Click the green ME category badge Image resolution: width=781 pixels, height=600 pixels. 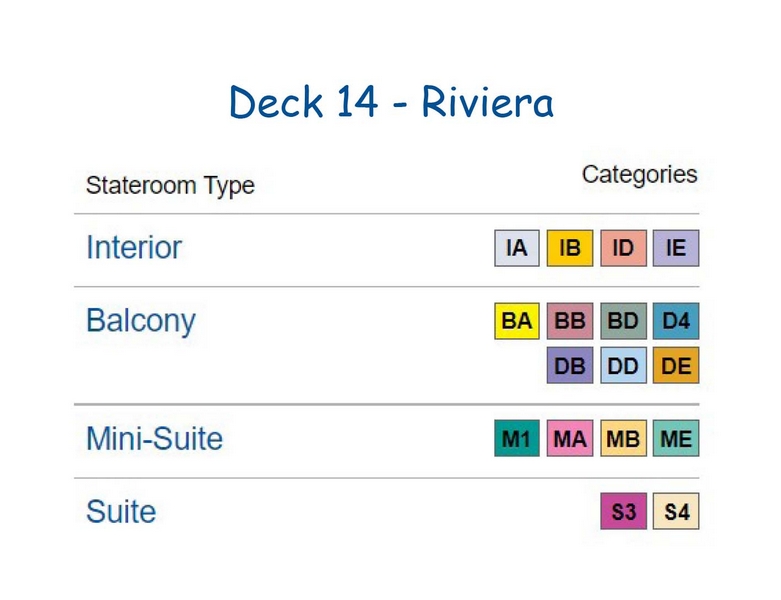coord(676,438)
